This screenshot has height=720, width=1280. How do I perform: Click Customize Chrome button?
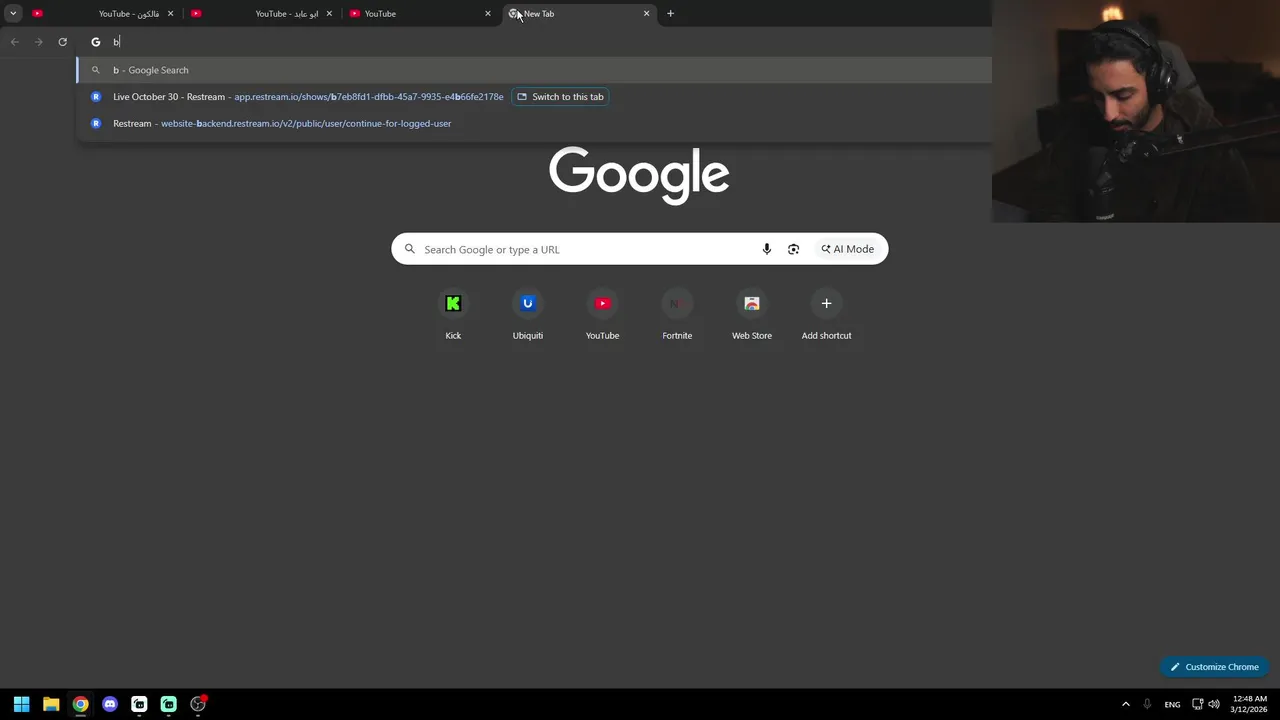pyautogui.click(x=1215, y=667)
